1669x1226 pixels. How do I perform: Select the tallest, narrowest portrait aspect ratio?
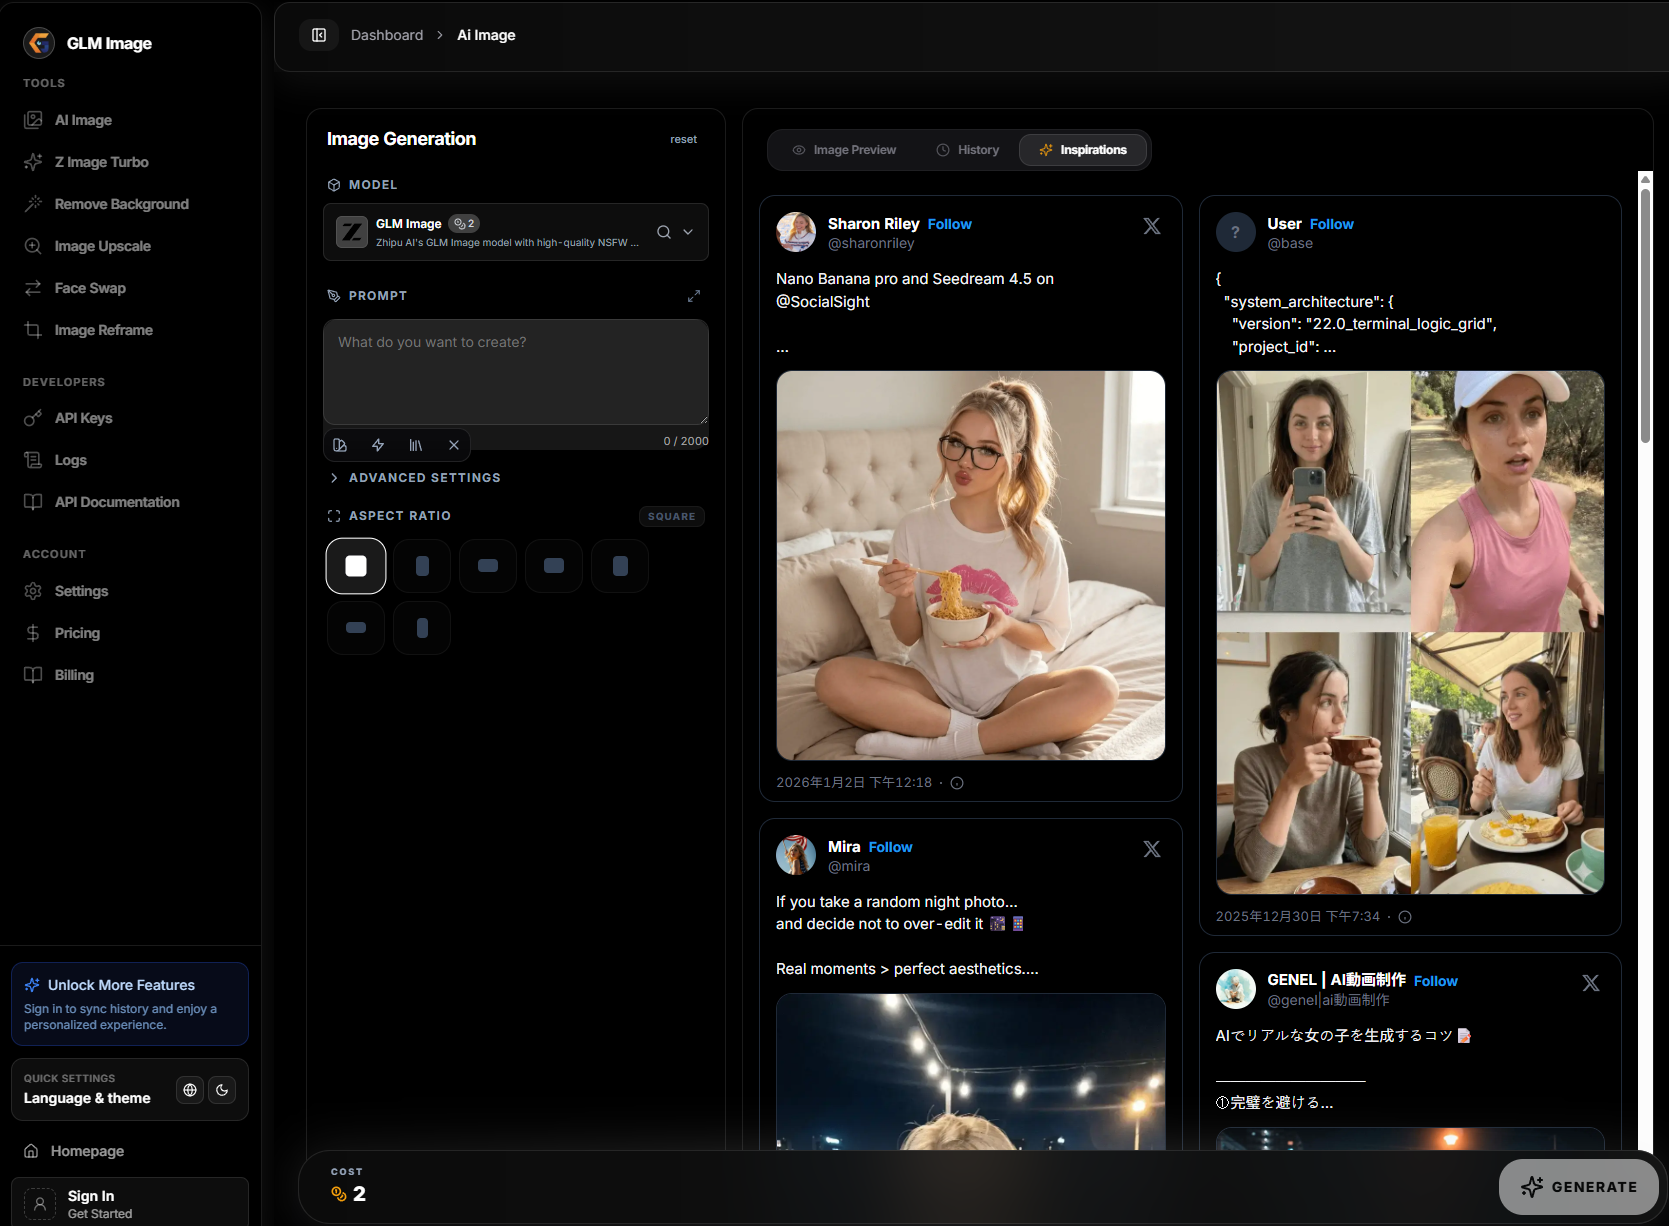pos(422,628)
